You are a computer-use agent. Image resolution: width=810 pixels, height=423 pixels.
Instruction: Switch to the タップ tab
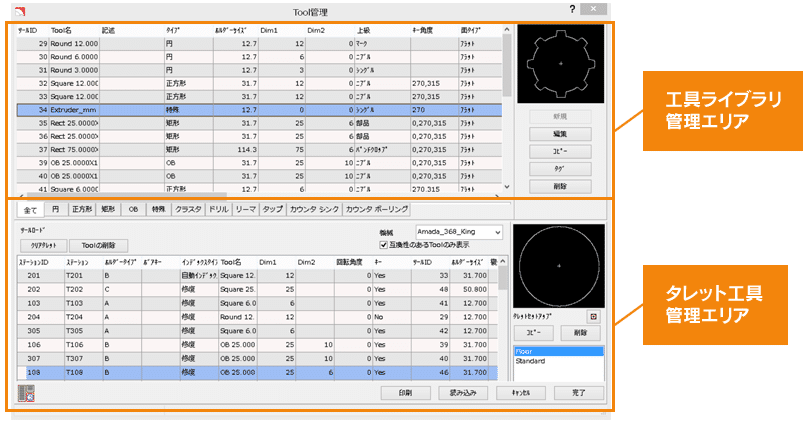point(272,209)
